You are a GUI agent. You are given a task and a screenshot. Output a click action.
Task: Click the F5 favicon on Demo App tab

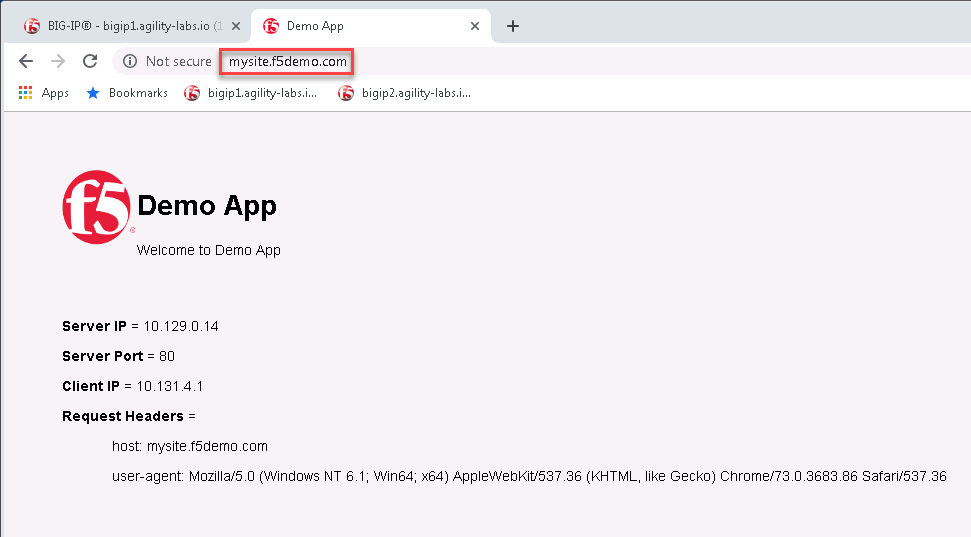[271, 26]
